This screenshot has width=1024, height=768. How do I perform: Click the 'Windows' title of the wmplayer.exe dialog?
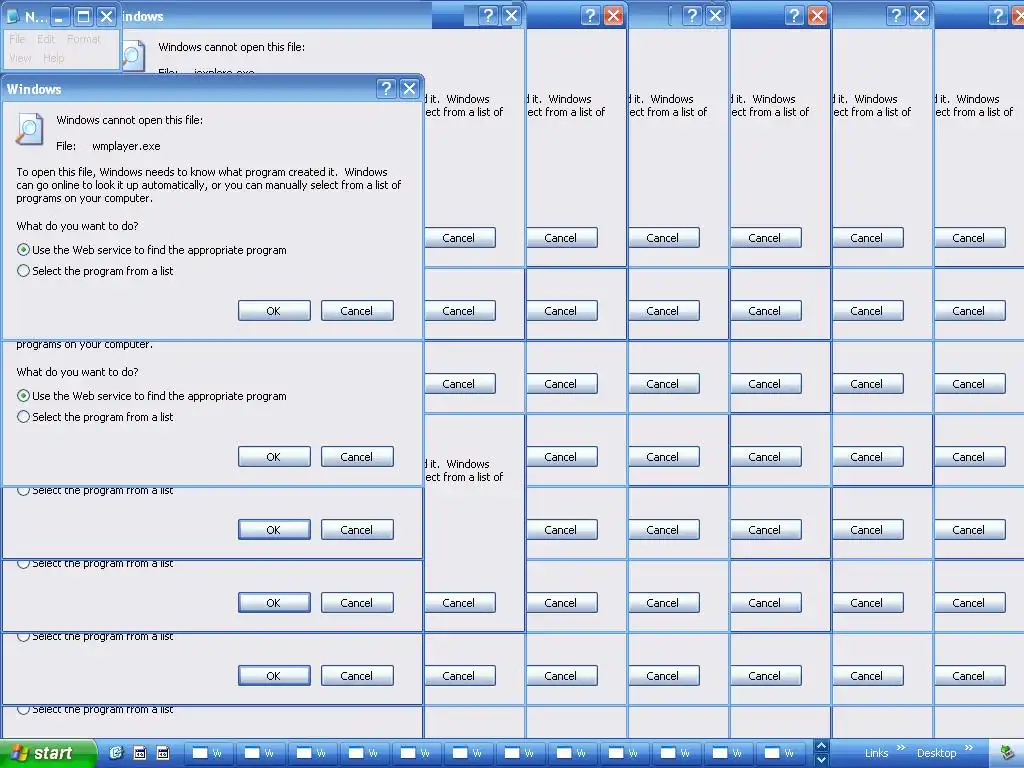point(34,89)
